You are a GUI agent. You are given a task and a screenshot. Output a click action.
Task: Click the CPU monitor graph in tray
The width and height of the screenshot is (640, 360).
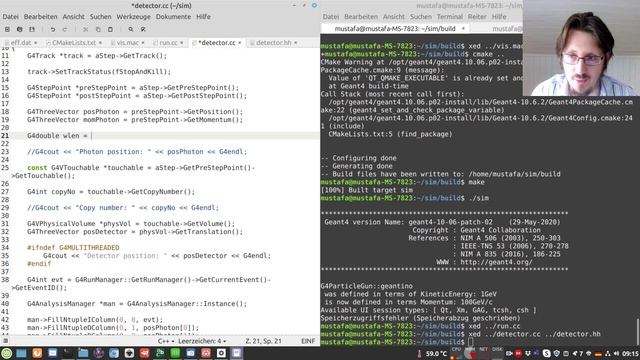click(x=456, y=353)
